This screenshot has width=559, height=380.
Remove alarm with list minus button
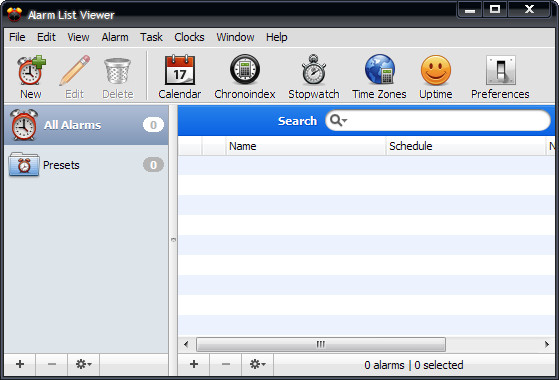[x=226, y=364]
